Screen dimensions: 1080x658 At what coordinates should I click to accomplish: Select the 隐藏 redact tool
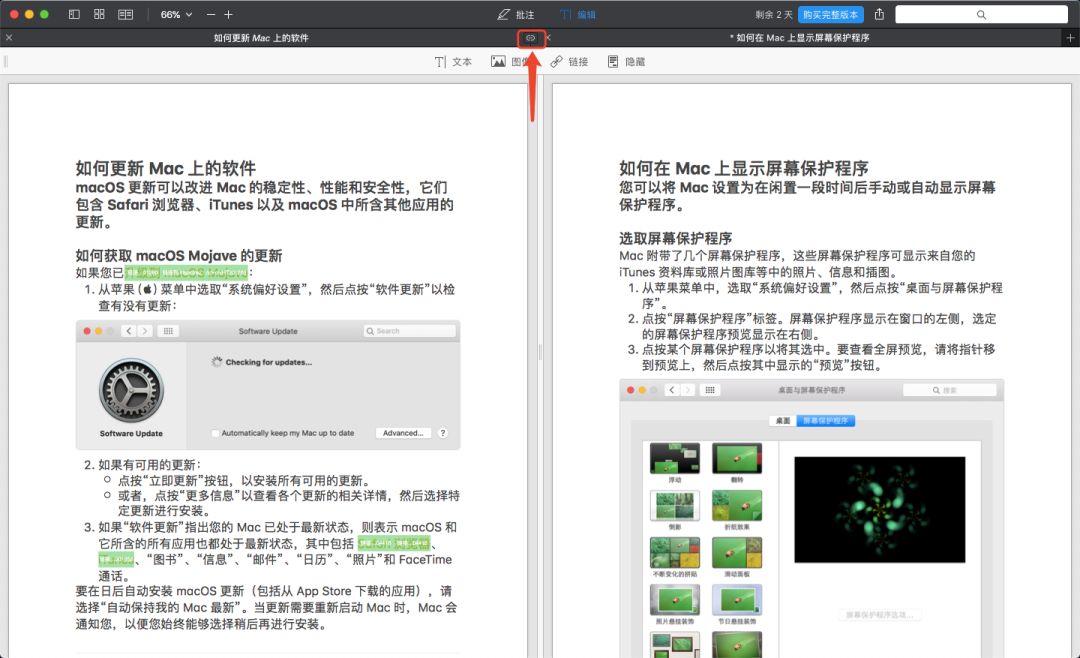(627, 62)
